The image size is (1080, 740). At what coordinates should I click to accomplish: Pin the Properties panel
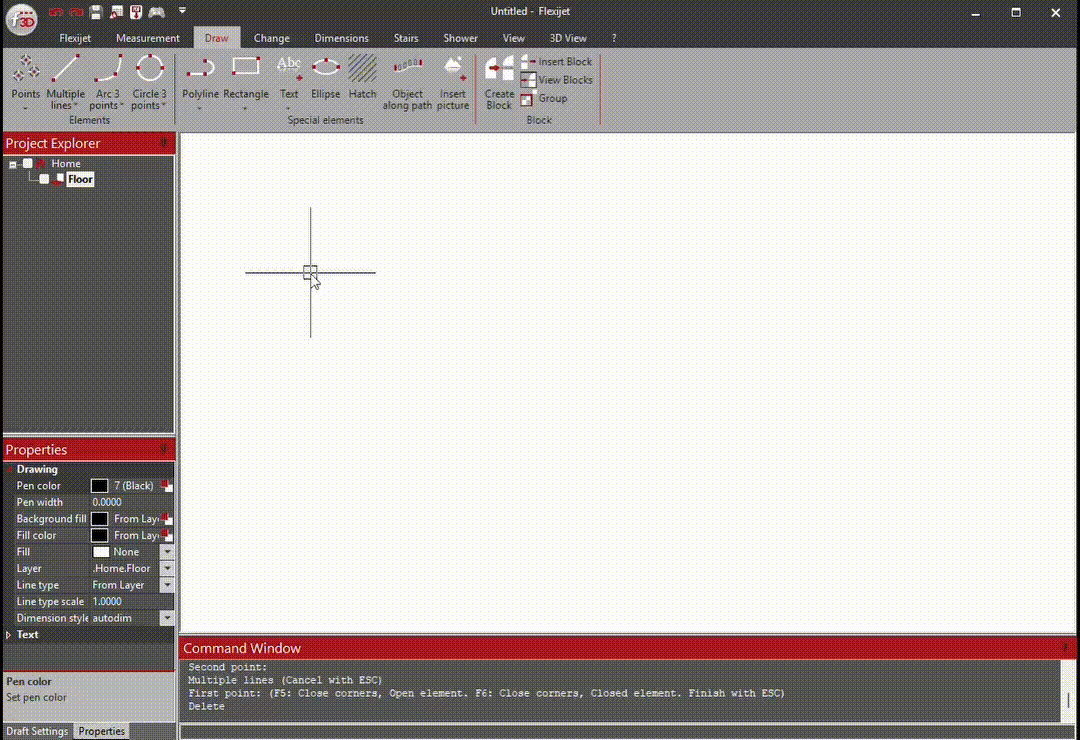coord(164,449)
